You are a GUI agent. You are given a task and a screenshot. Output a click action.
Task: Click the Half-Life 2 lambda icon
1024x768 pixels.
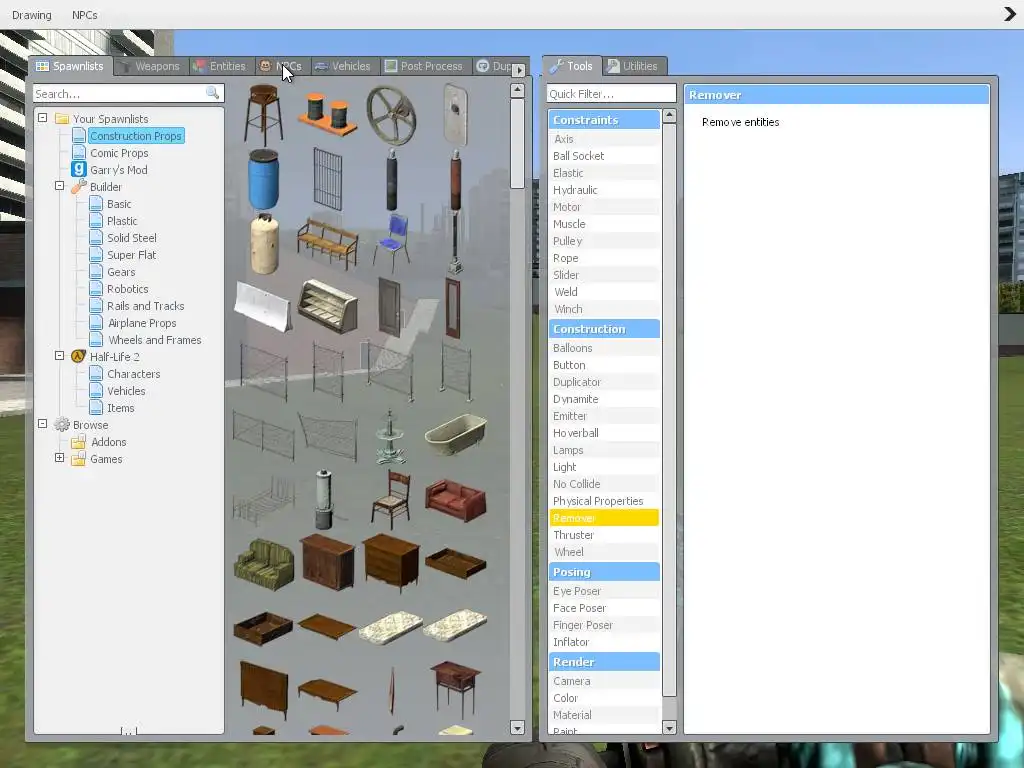coord(78,356)
